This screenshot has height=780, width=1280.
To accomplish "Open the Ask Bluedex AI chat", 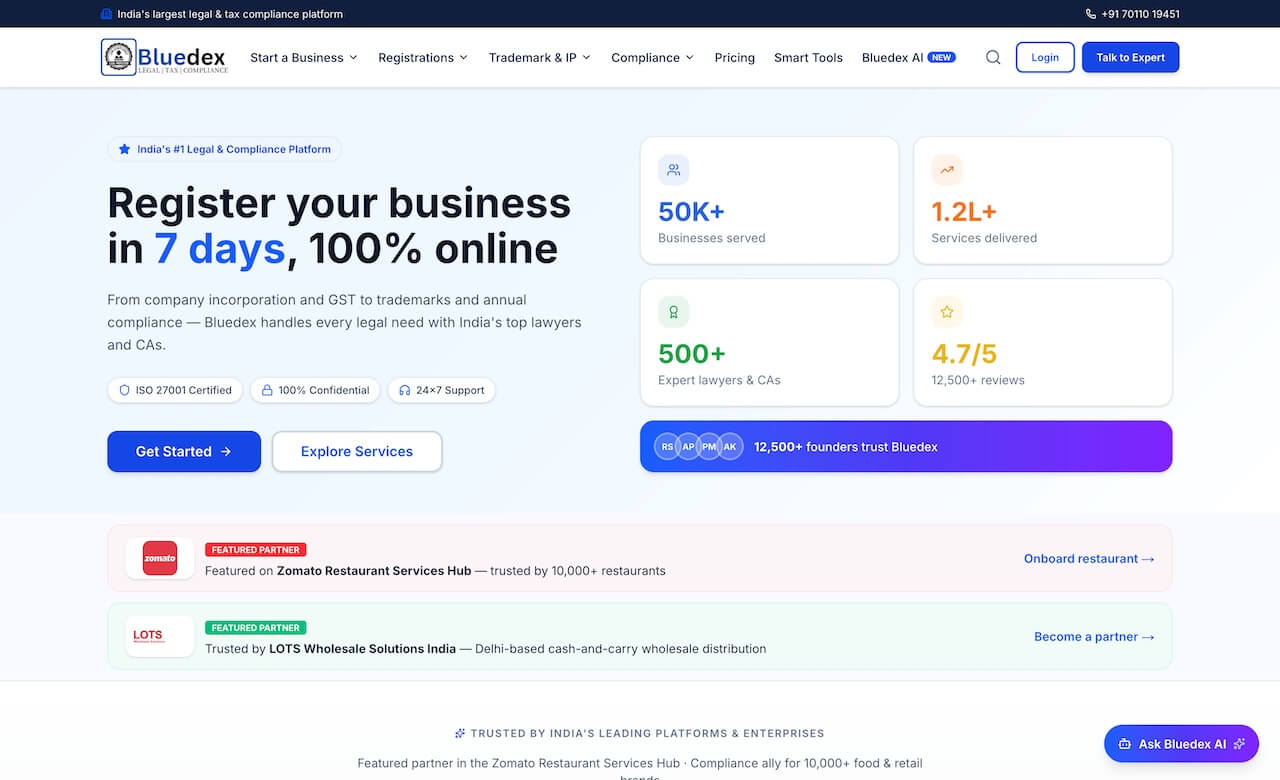I will click(x=1181, y=744).
